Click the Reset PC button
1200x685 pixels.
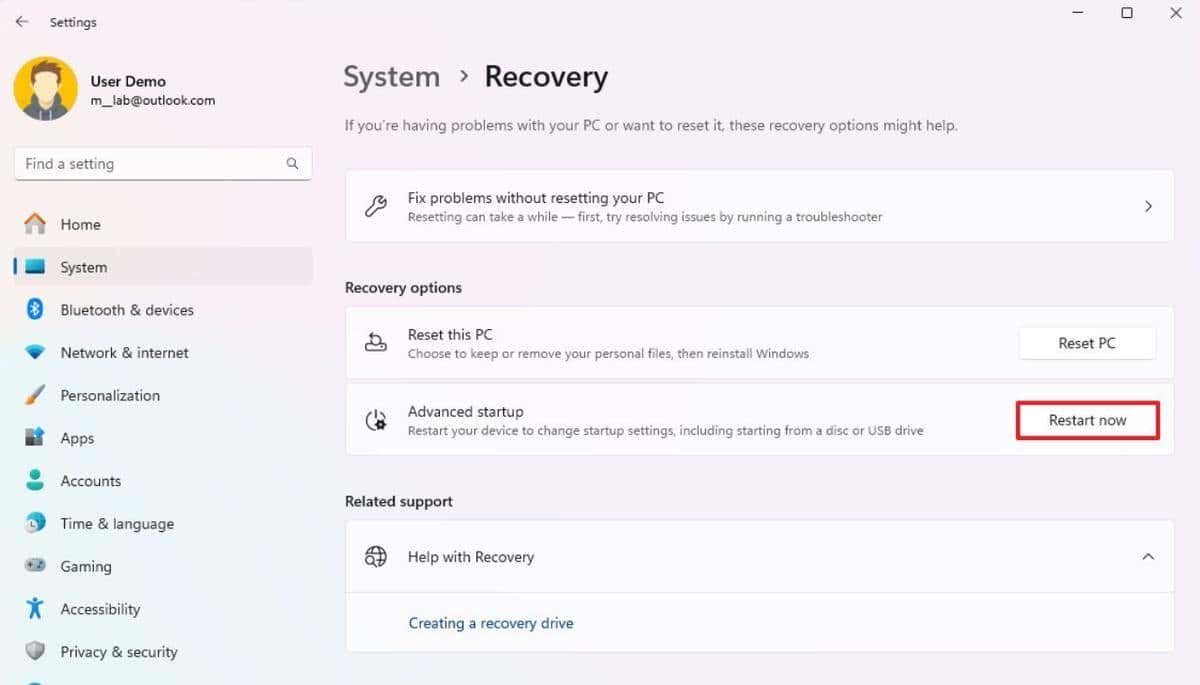(1087, 343)
